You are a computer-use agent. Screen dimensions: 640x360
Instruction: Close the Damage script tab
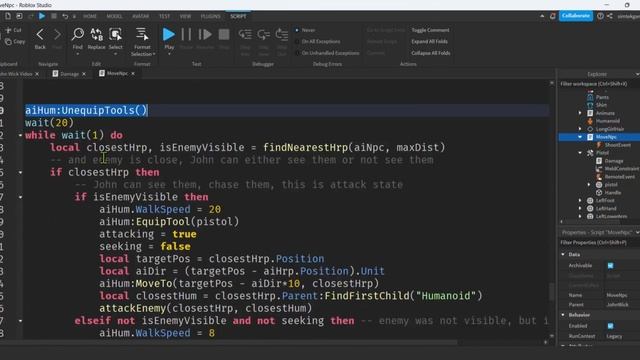(x=84, y=74)
